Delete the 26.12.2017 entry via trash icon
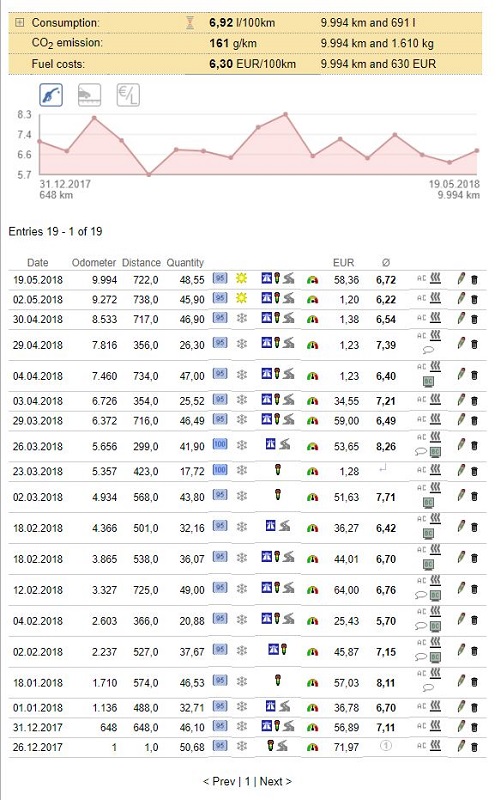Viewport: 501px width, 800px height. (x=474, y=747)
